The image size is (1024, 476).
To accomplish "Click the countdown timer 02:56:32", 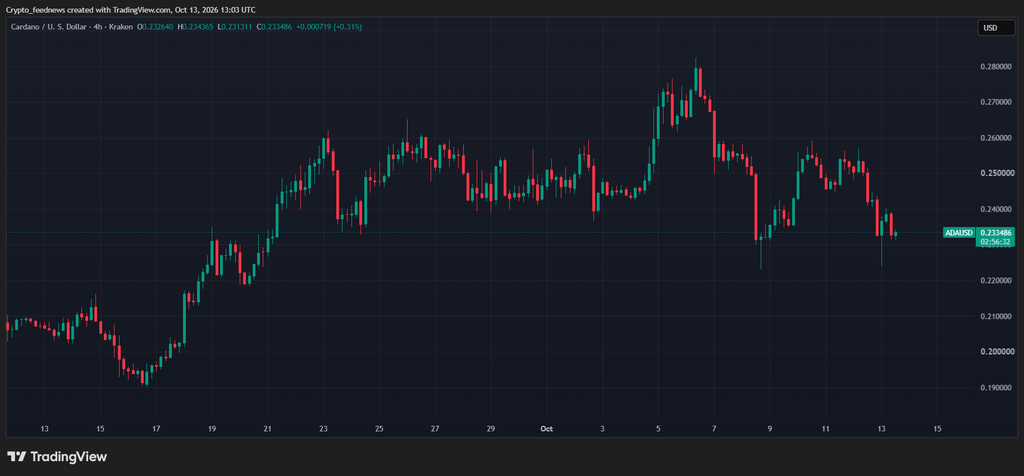I will (996, 242).
